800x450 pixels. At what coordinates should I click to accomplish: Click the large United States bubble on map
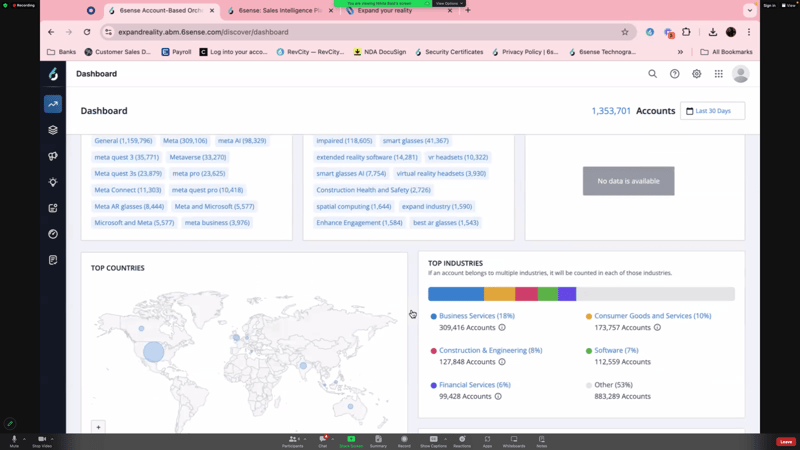tap(153, 352)
